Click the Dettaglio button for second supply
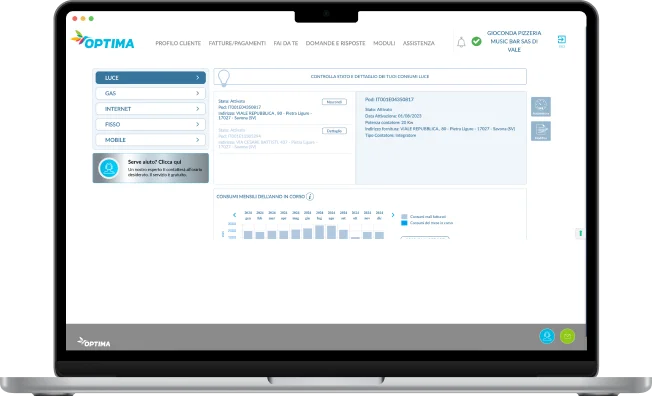Viewport: 652px width, 396px height. pos(334,131)
